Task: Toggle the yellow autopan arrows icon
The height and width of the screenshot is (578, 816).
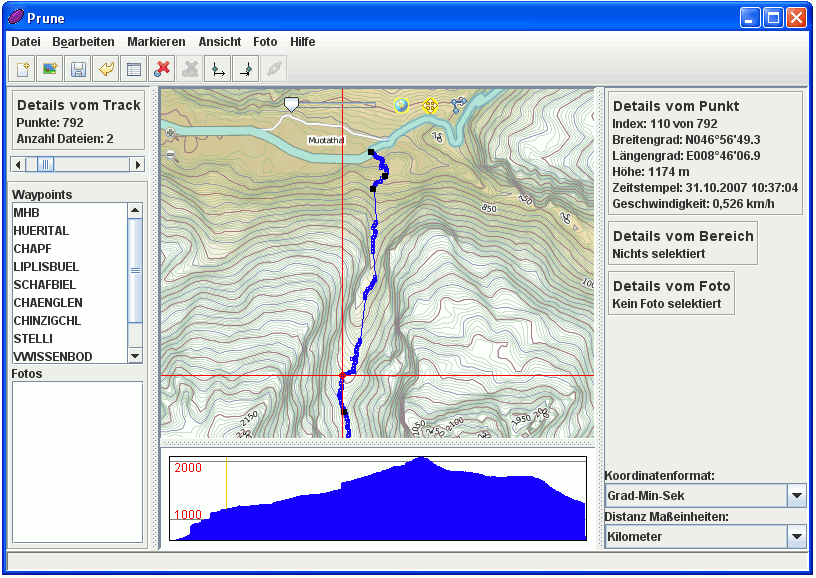Action: pos(430,105)
